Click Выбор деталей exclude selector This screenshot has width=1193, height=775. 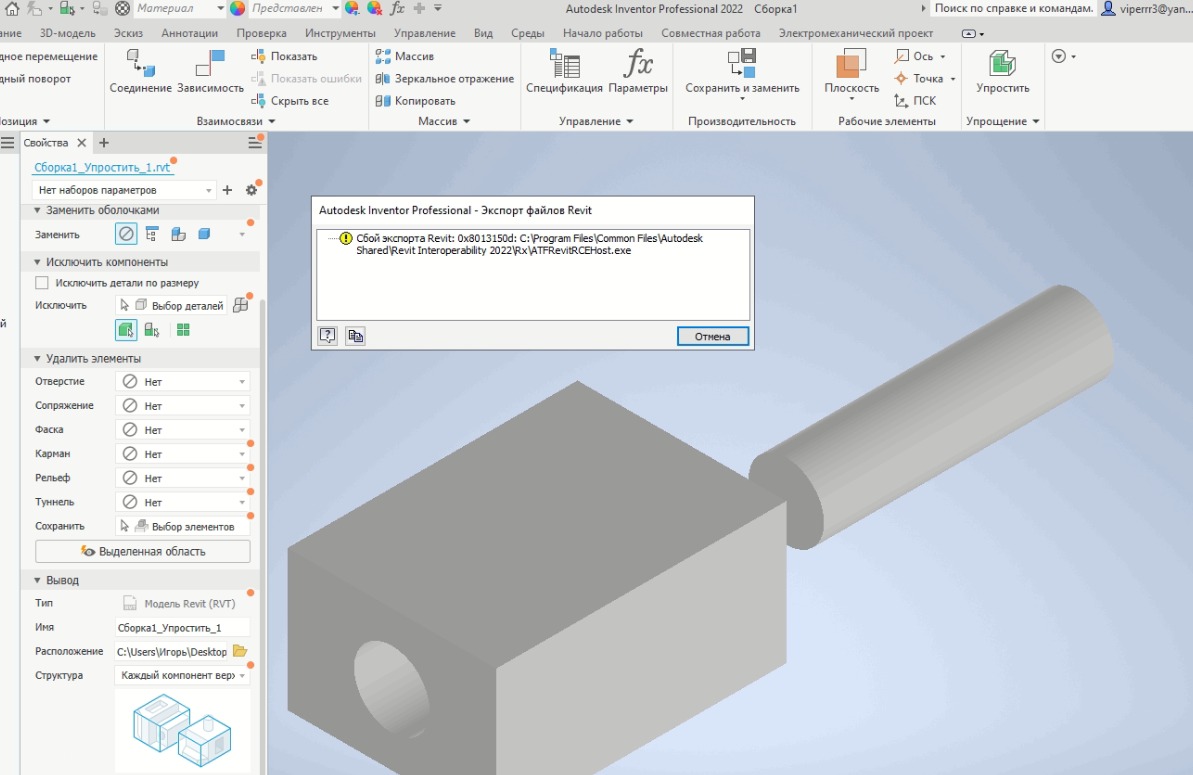point(171,306)
